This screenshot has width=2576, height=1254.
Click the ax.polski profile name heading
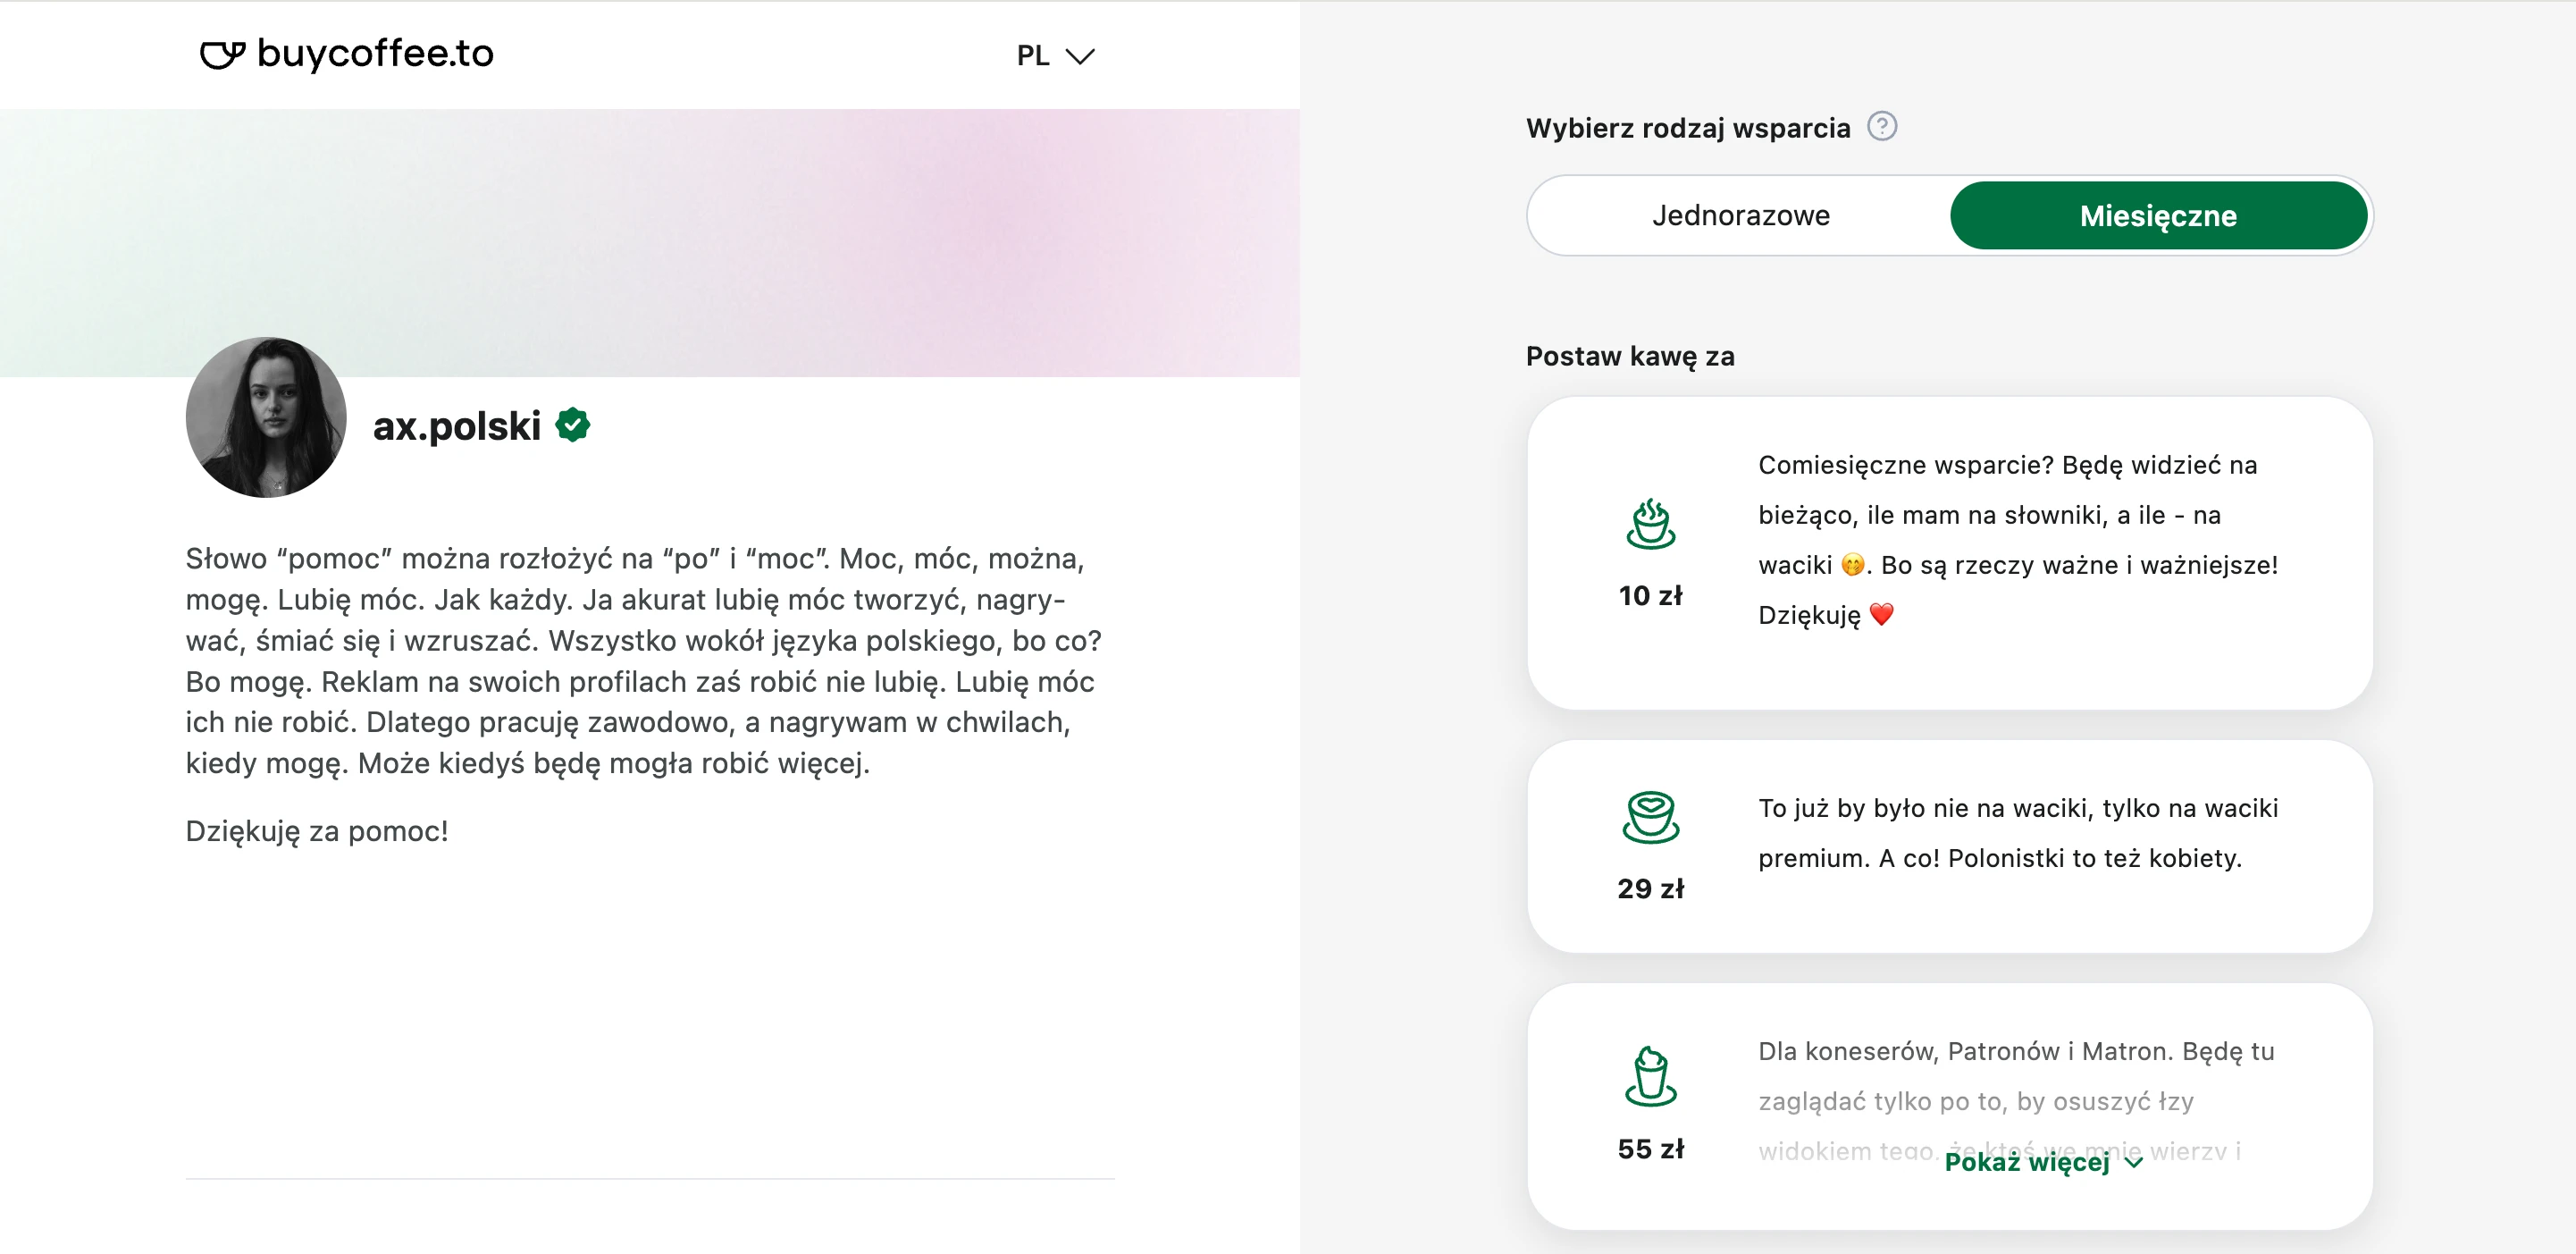457,426
